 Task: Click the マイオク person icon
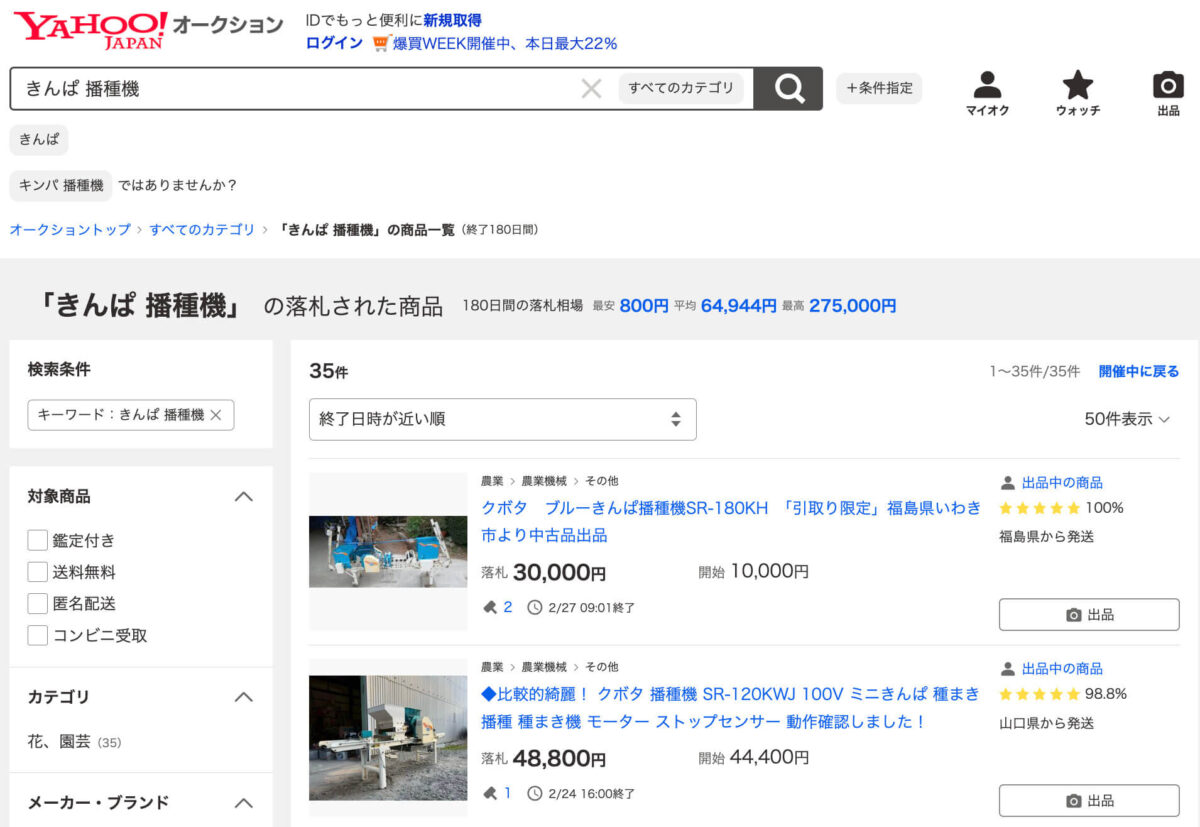988,84
